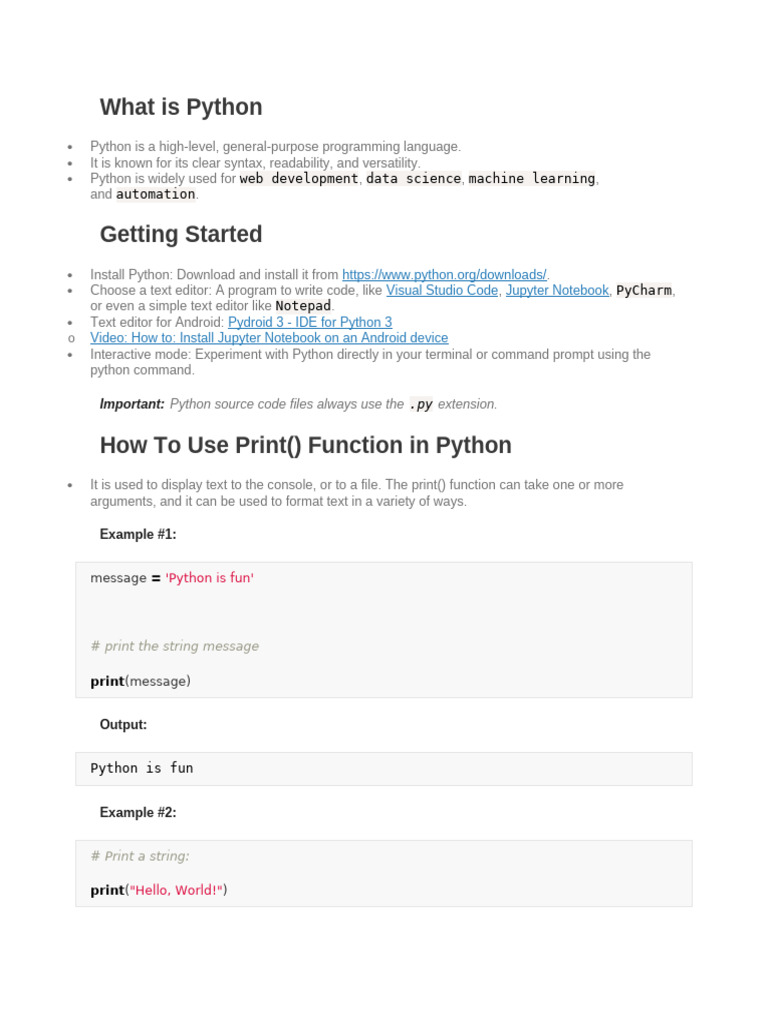Click the .py extension code text
768x1024 pixels.
pos(421,404)
